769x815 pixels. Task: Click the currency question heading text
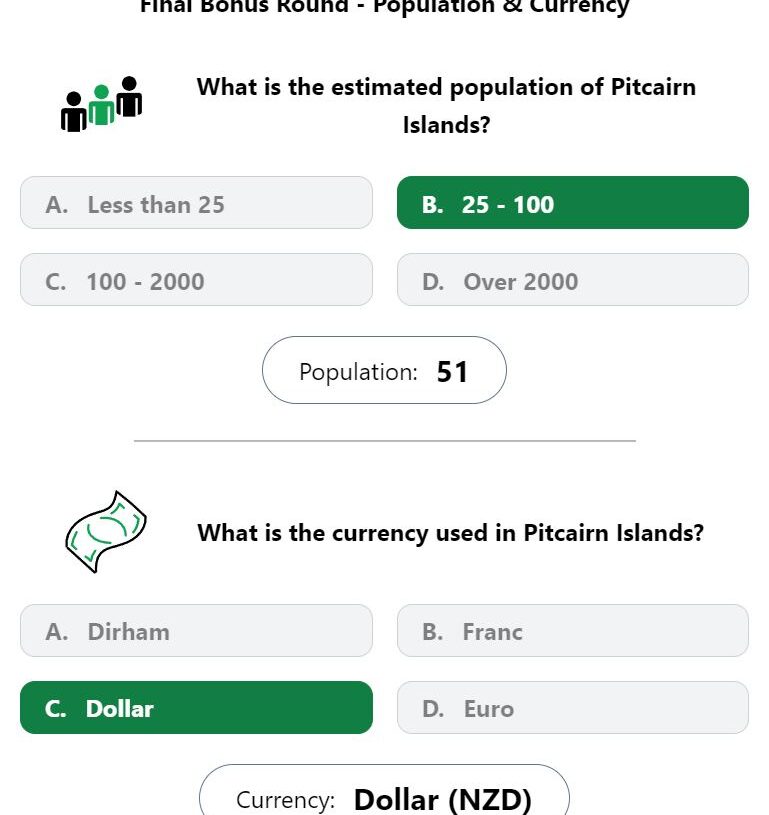[450, 533]
